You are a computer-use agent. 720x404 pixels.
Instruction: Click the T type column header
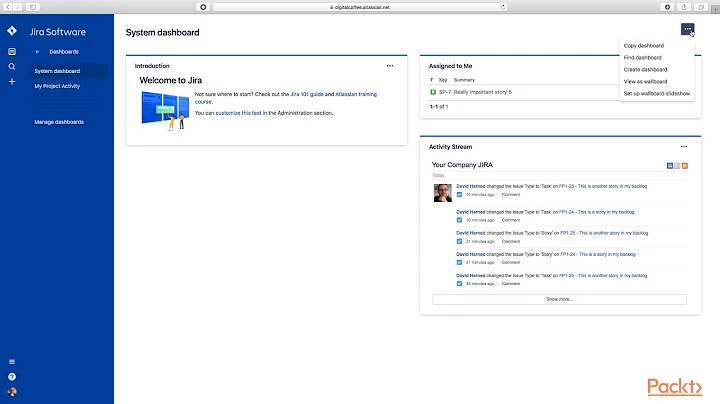432,80
